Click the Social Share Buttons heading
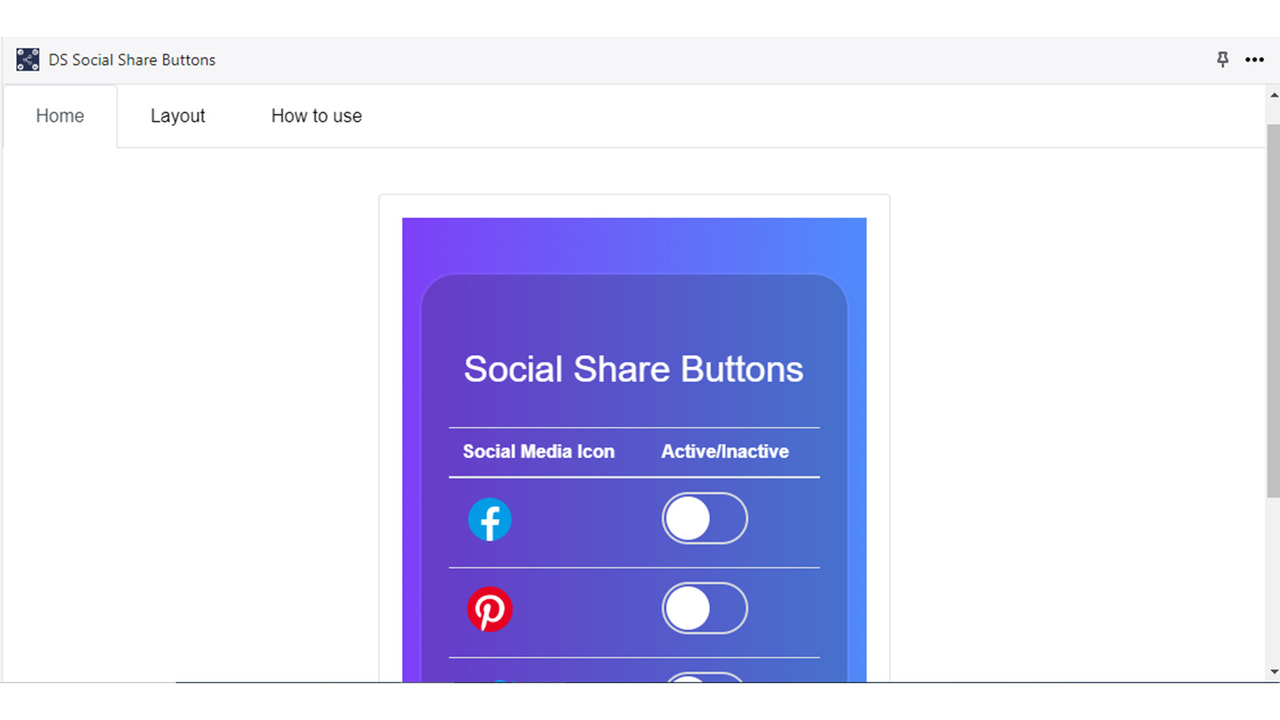 click(x=633, y=369)
